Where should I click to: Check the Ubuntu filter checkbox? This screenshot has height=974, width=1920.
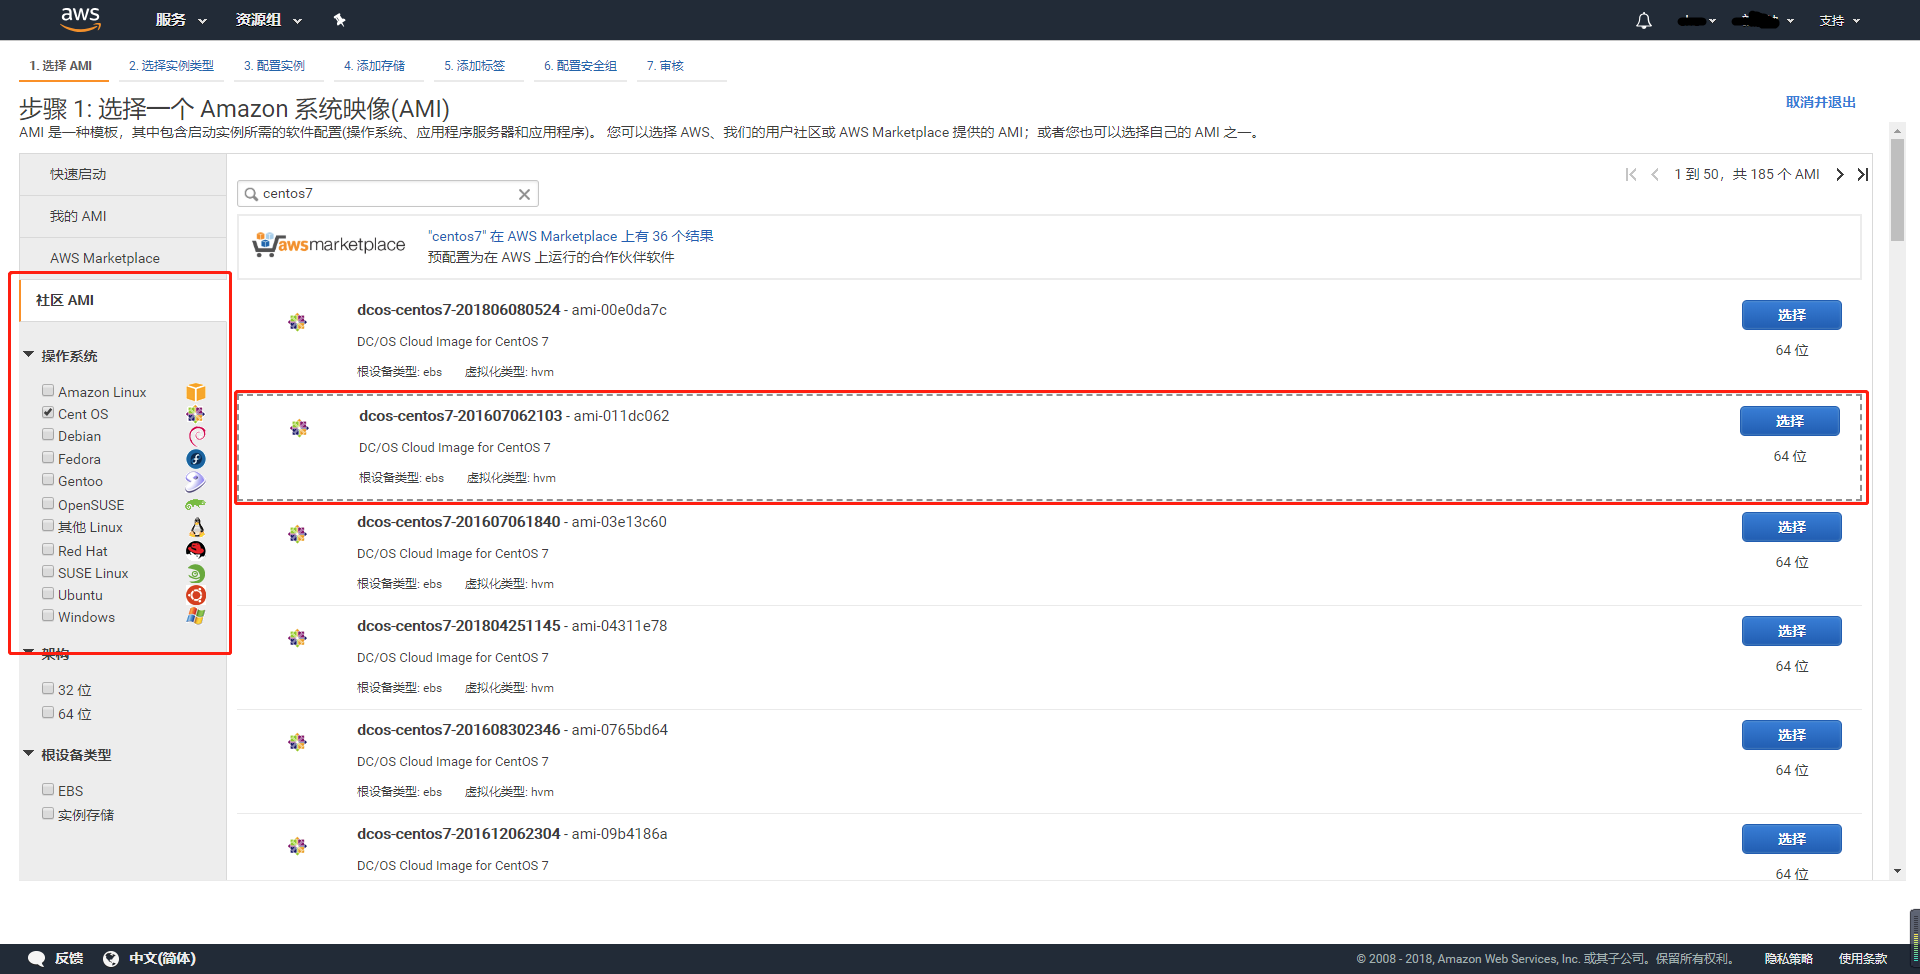pyautogui.click(x=48, y=594)
